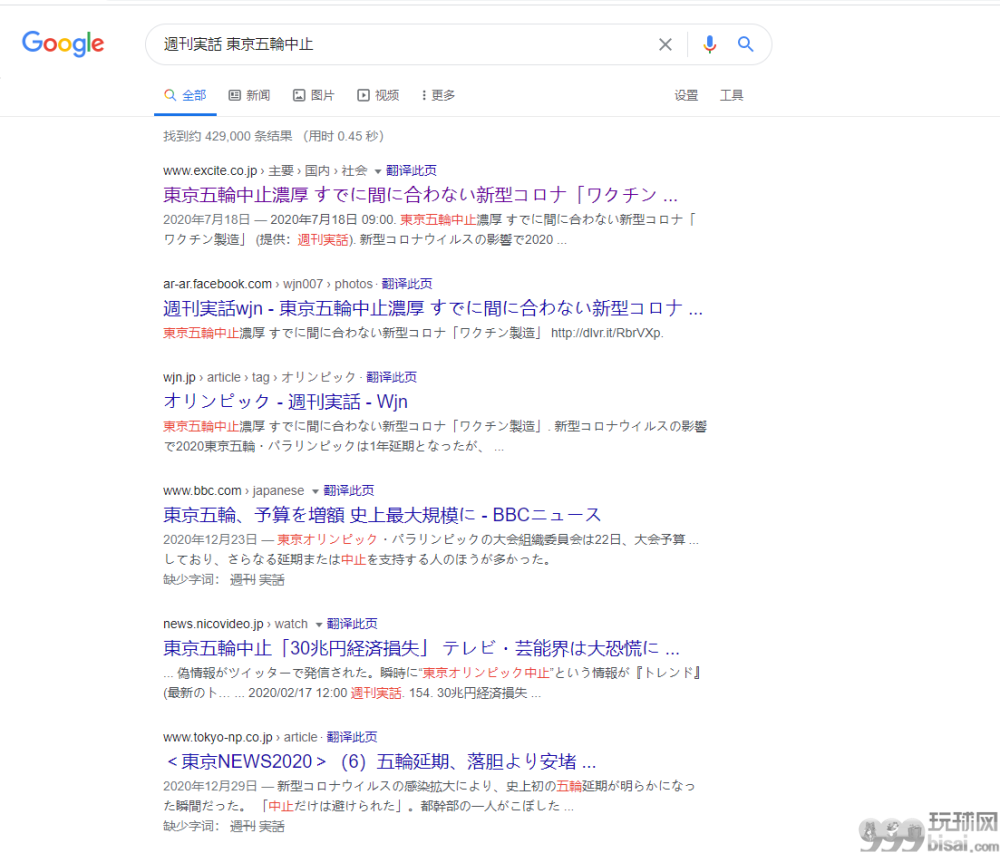Open ＜東京NEWS2020＞ 五輪延期 result title
The image size is (1000, 853).
[380, 762]
